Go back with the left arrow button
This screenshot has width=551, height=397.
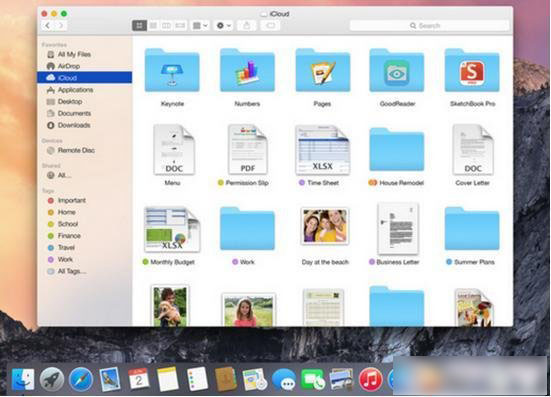[48, 25]
